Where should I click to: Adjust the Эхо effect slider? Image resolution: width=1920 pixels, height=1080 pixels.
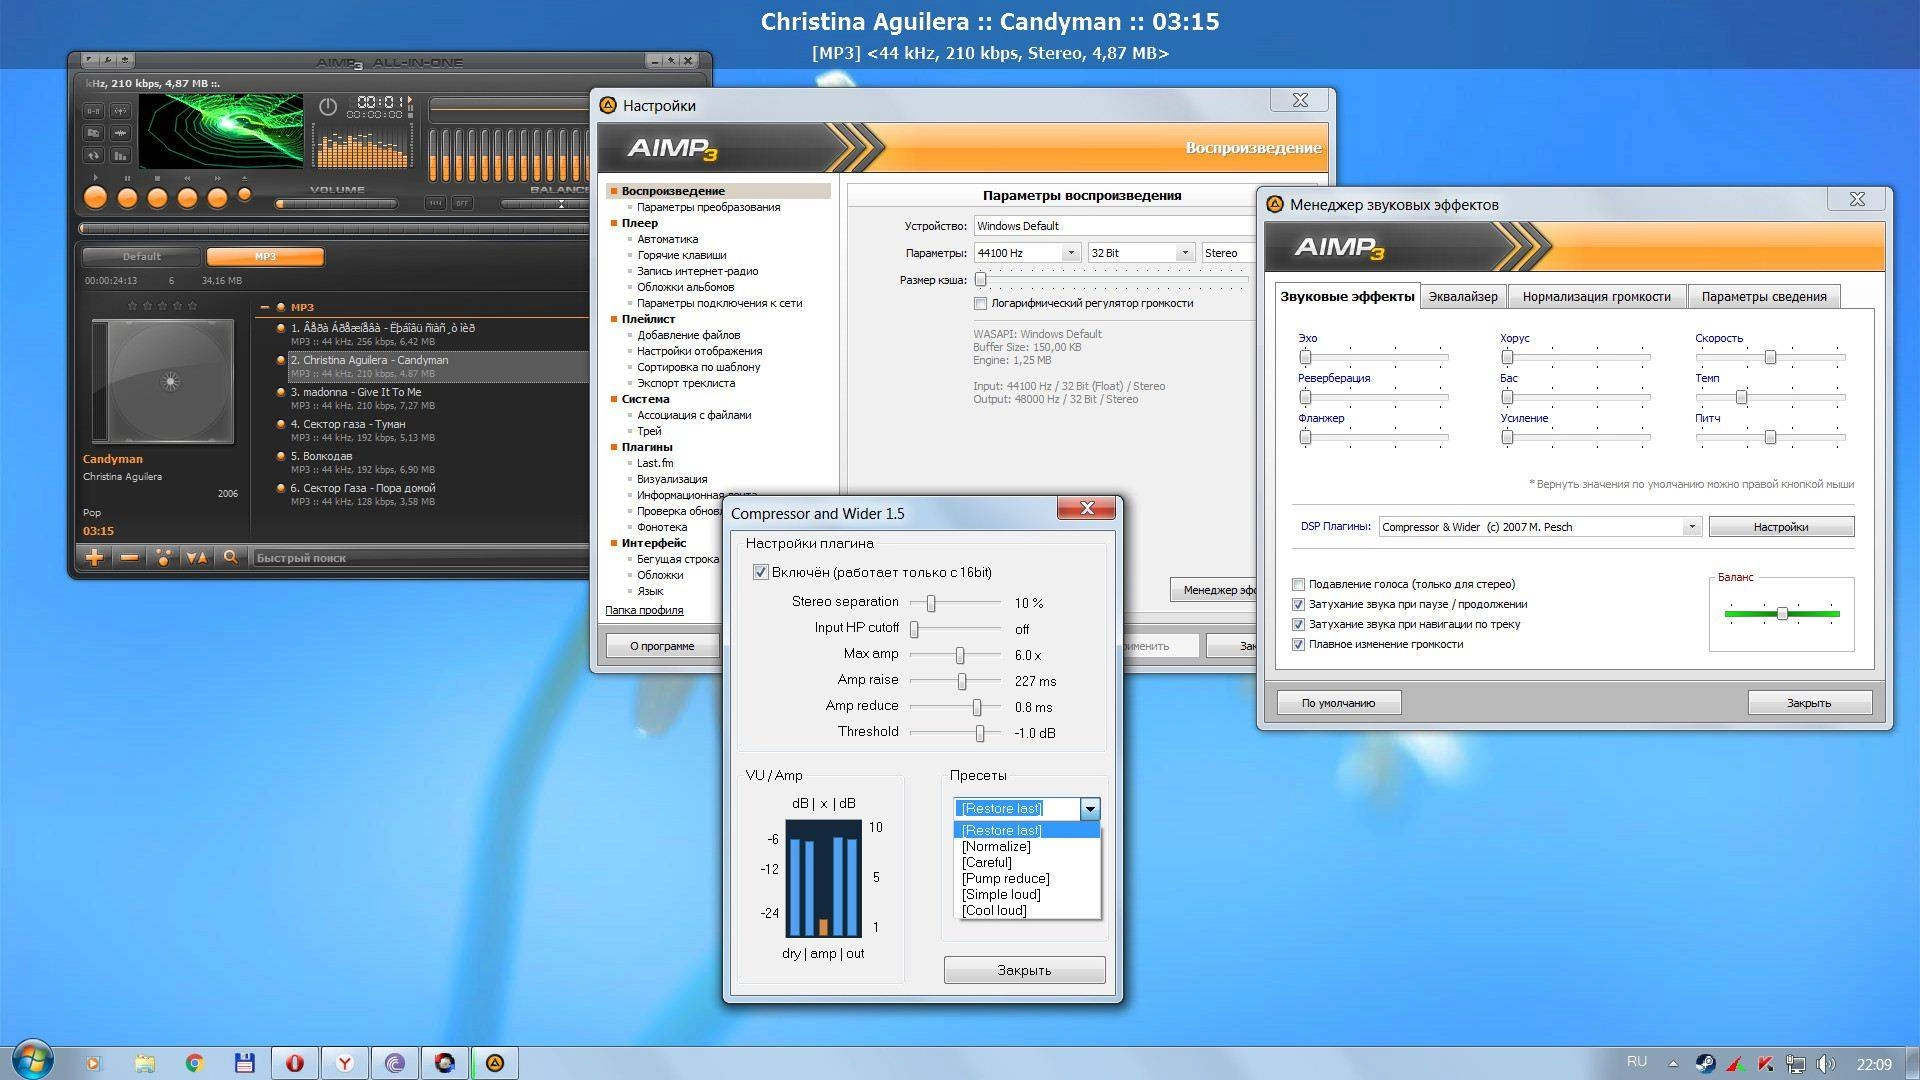coord(1373,357)
